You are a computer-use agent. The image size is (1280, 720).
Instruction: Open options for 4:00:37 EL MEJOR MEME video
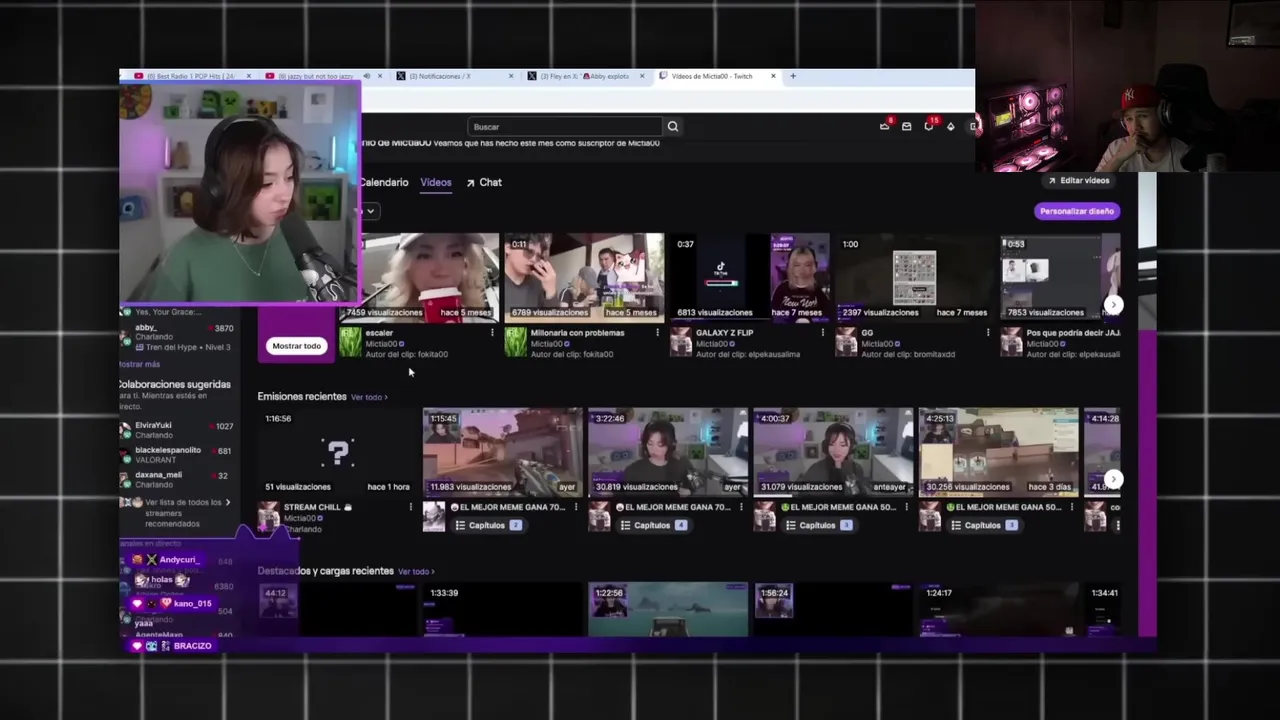tap(906, 507)
